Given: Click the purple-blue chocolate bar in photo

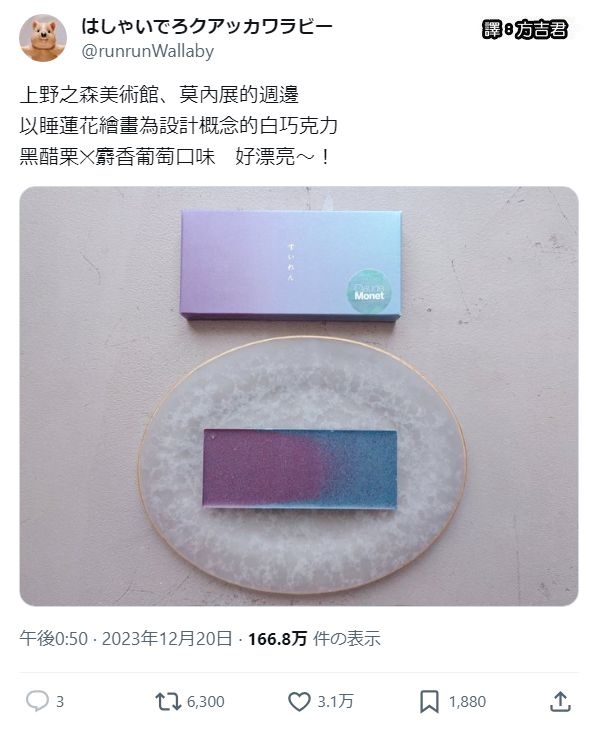Looking at the screenshot, I should point(300,469).
